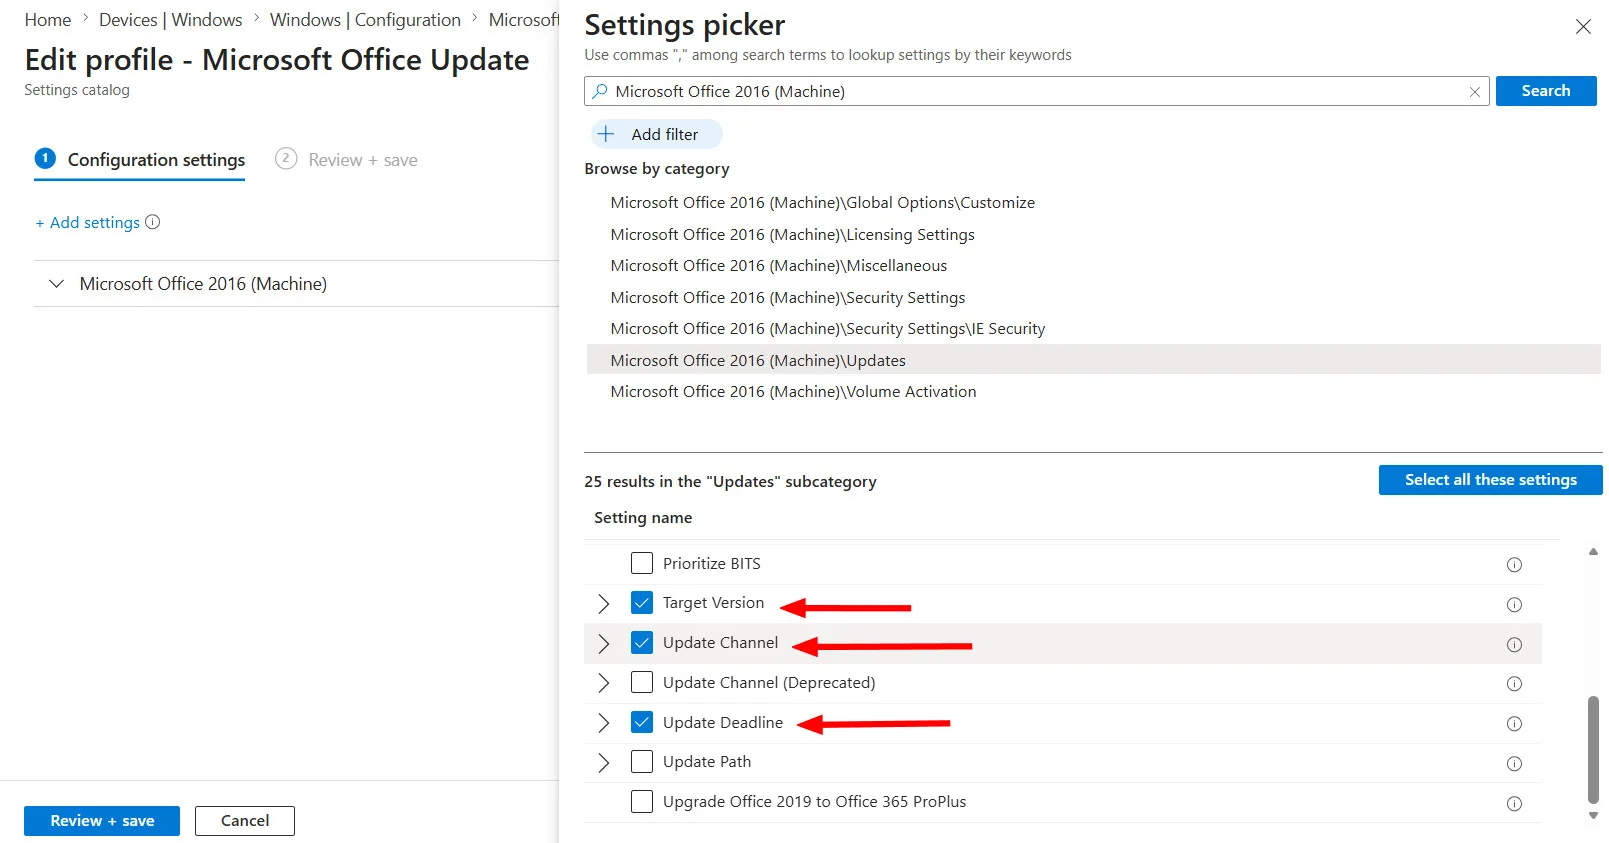Open info icon for Target Version
The width and height of the screenshot is (1609, 843).
(1514, 605)
